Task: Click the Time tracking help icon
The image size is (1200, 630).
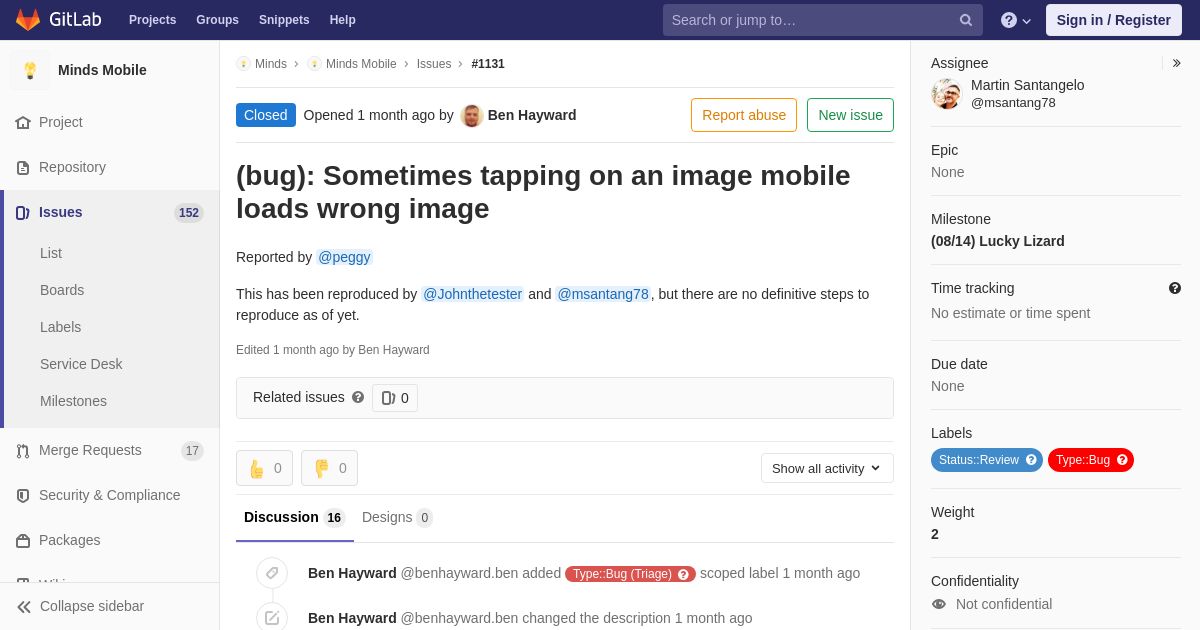Action: point(1175,288)
